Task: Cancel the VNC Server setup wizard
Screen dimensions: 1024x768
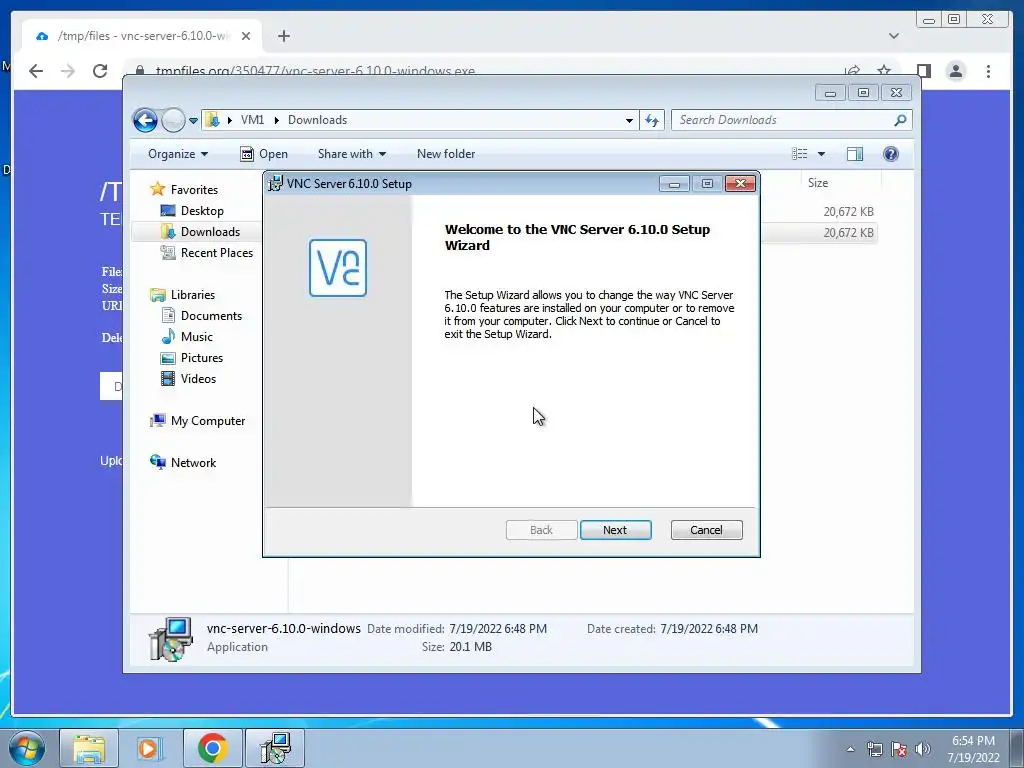Action: 706,530
